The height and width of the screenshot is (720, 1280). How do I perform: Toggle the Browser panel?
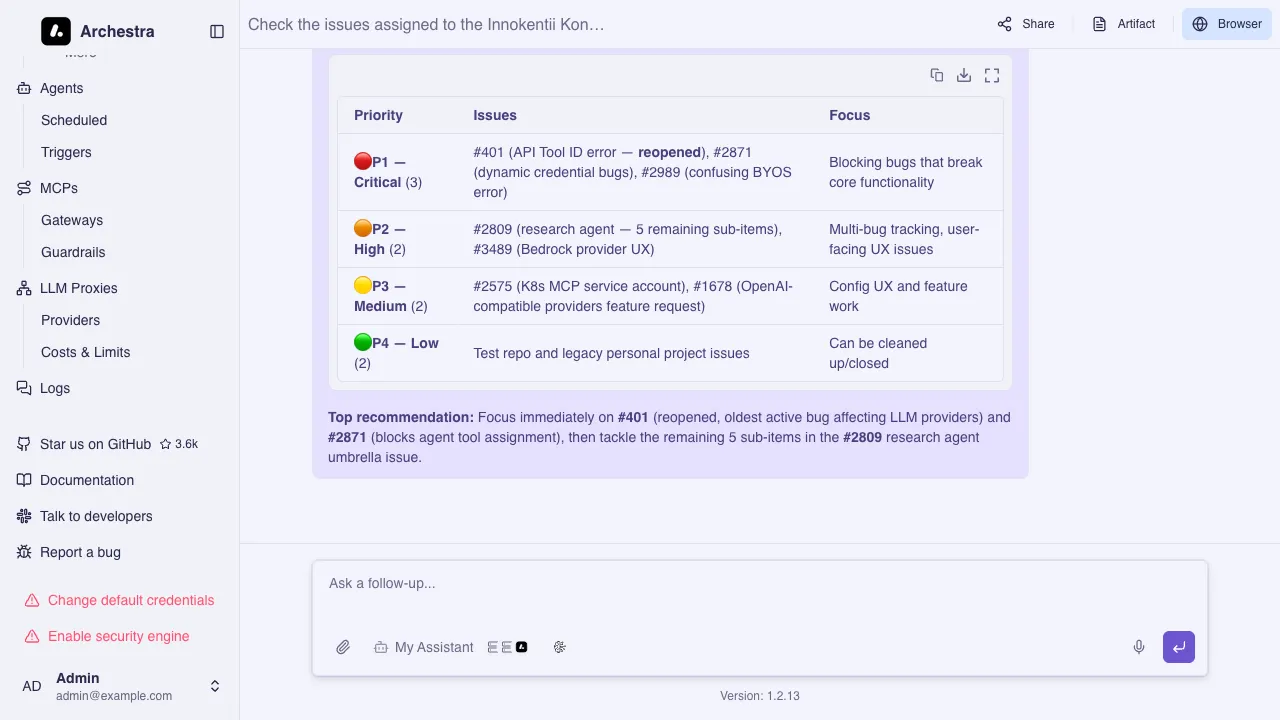pos(1227,24)
